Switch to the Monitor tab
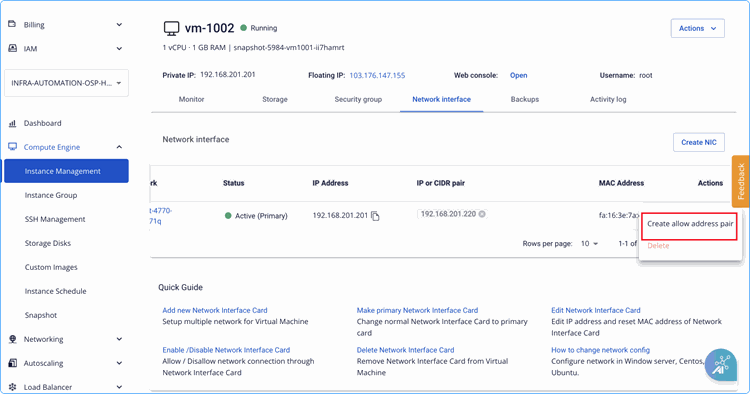The height and width of the screenshot is (394, 750). click(x=191, y=99)
